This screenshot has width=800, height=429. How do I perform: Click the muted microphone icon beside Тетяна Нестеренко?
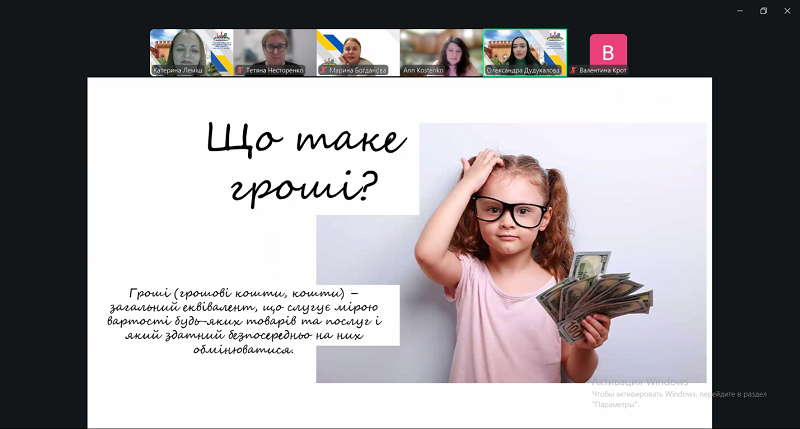click(x=239, y=71)
